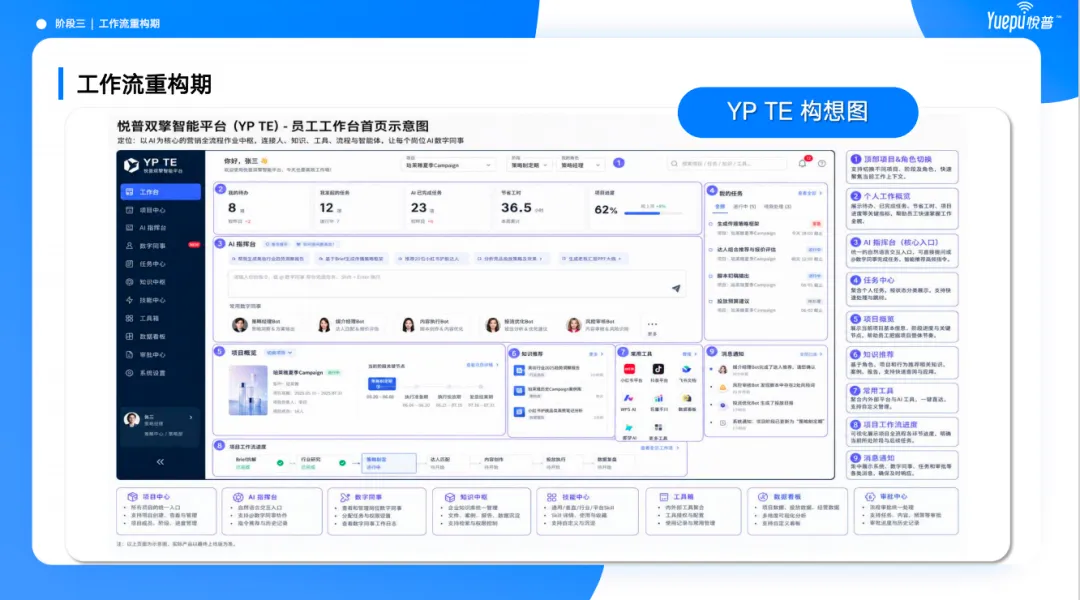
Task: Select the 策略制定 workflow step
Action: click(388, 463)
